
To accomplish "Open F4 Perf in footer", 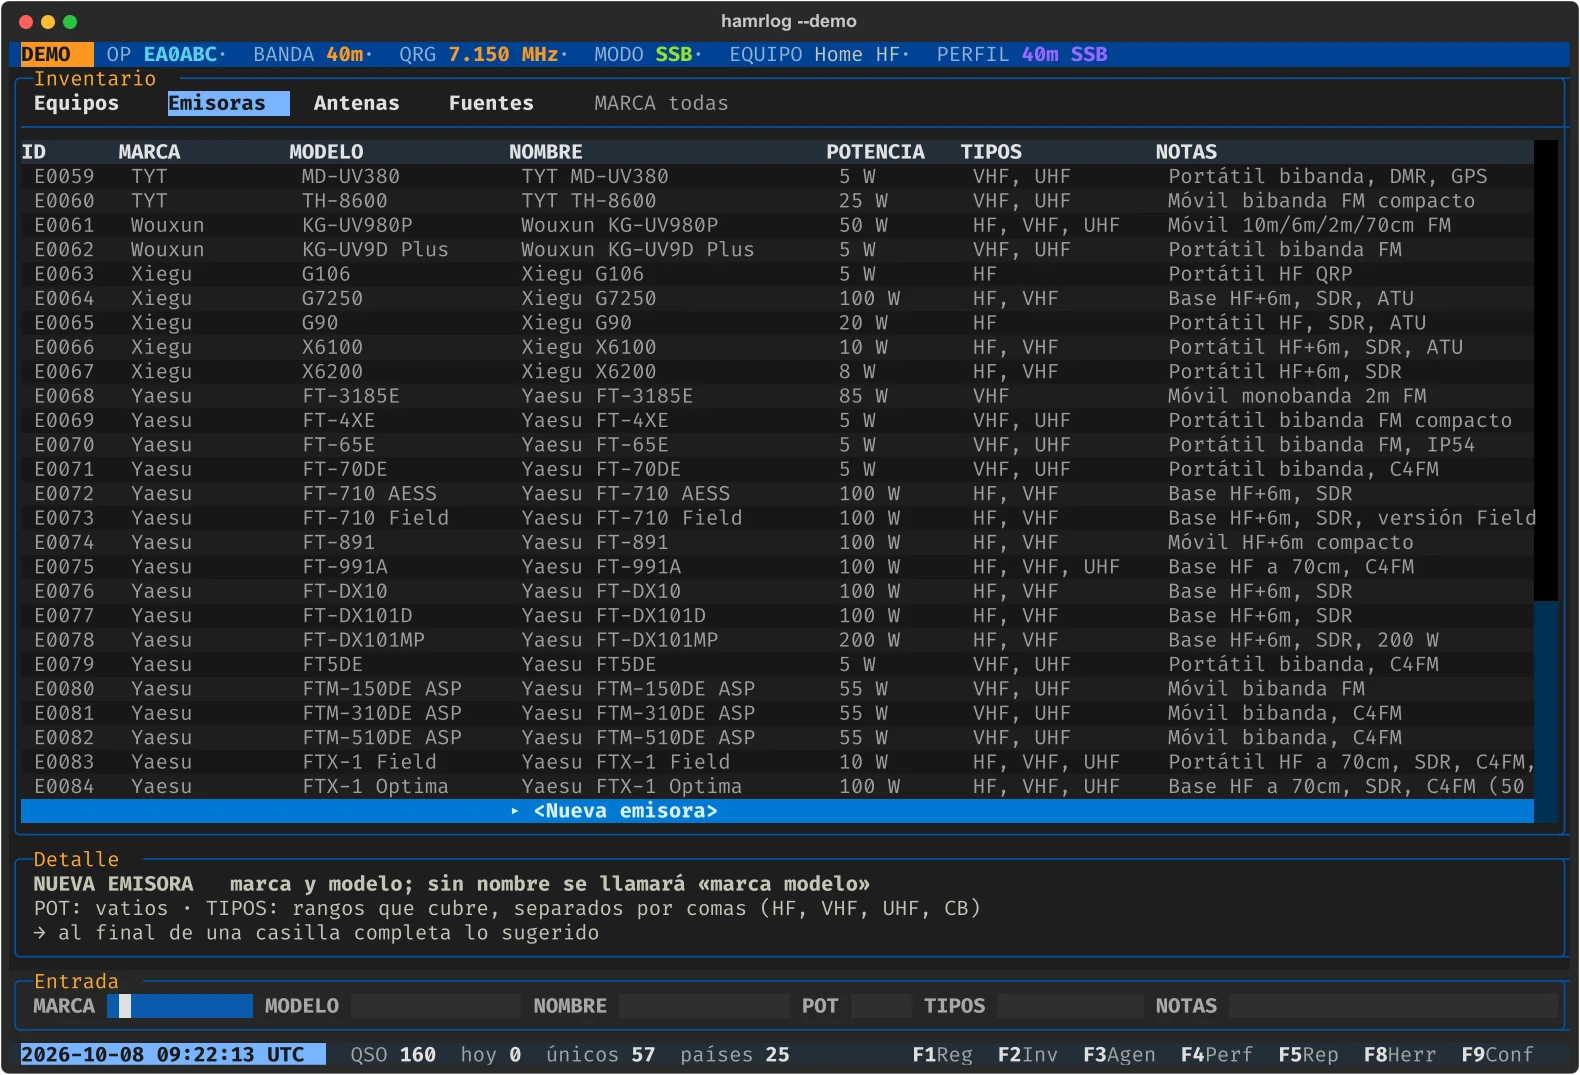I will point(1216,1055).
